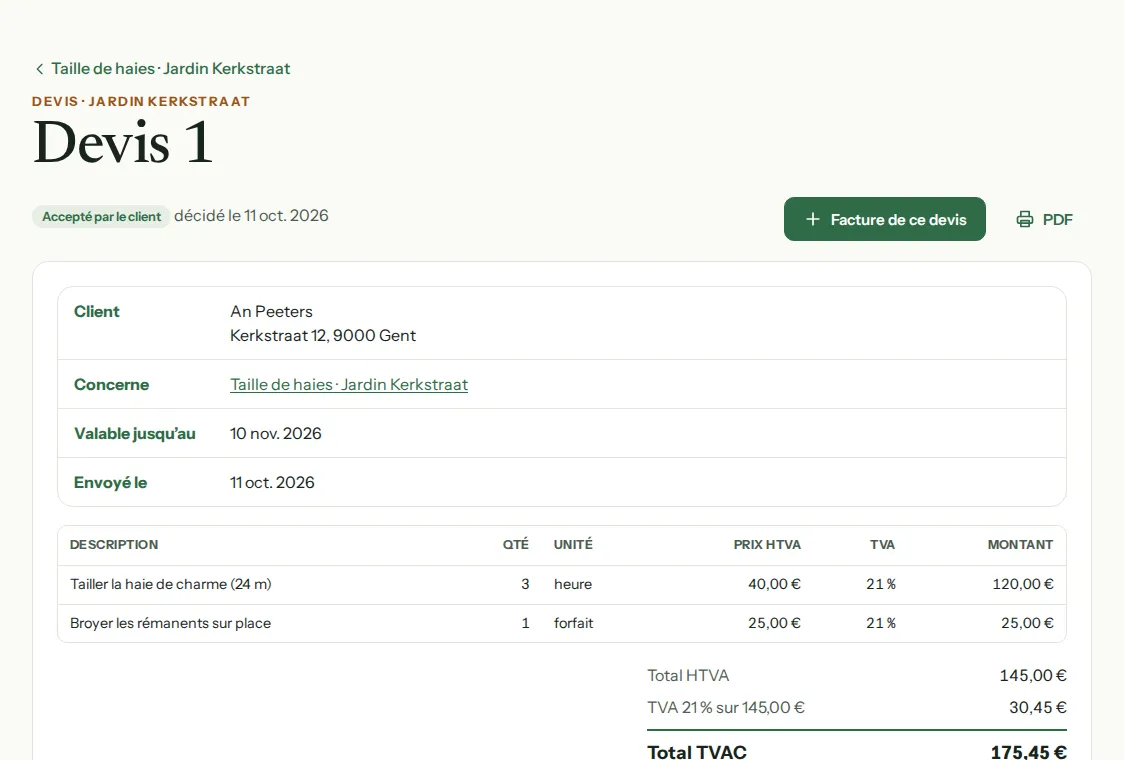The width and height of the screenshot is (1124, 760).
Task: Select the validity date '10 nov. 2026'
Action: (276, 434)
